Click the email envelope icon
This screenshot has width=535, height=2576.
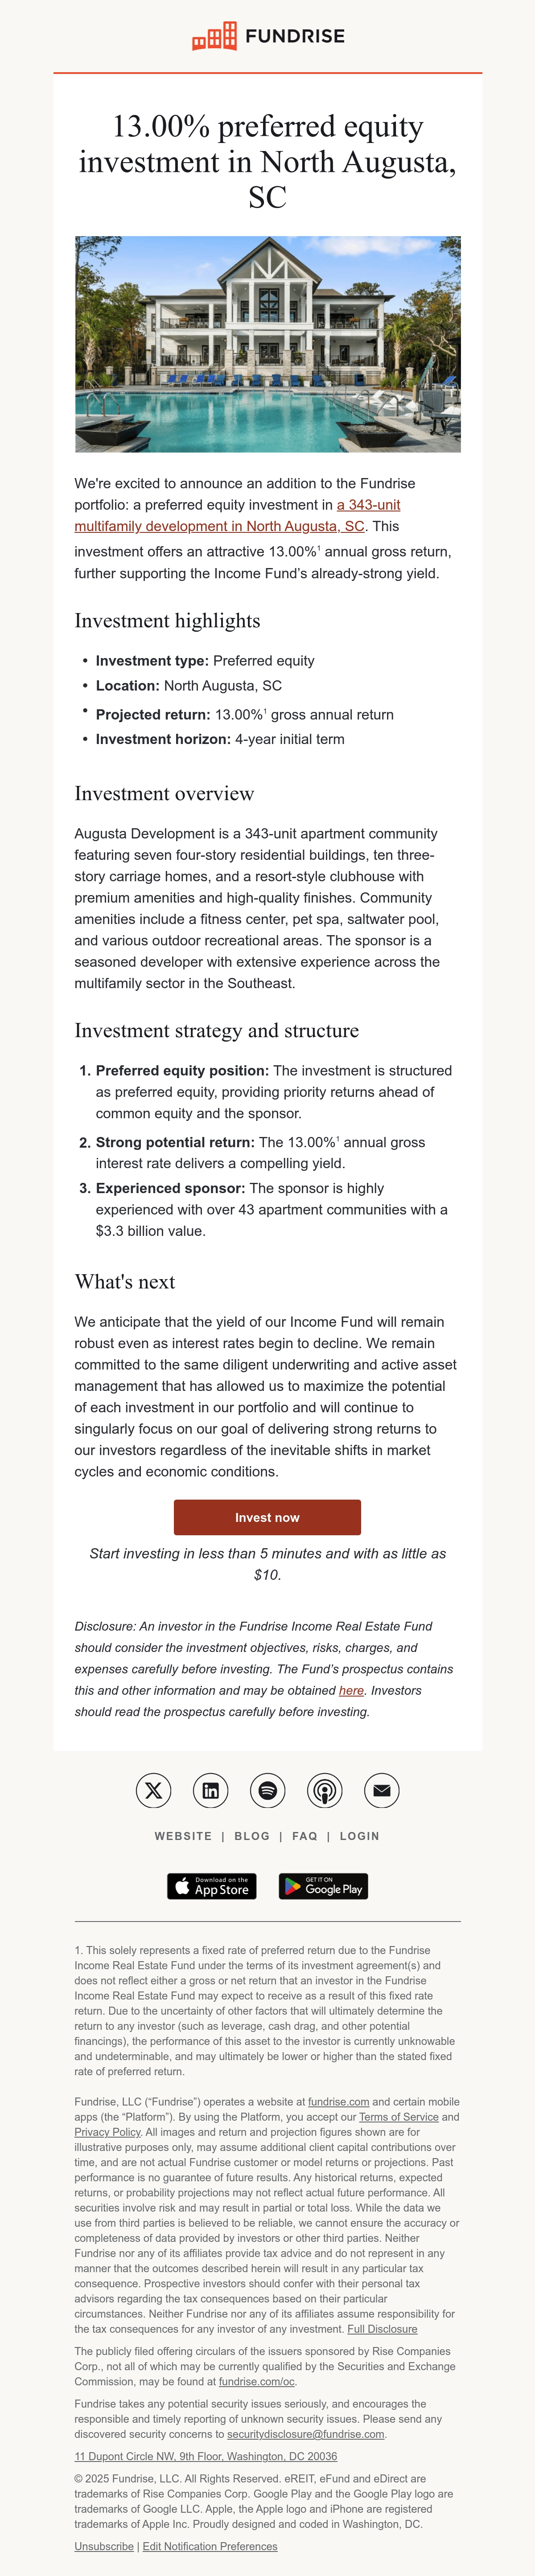[381, 1790]
